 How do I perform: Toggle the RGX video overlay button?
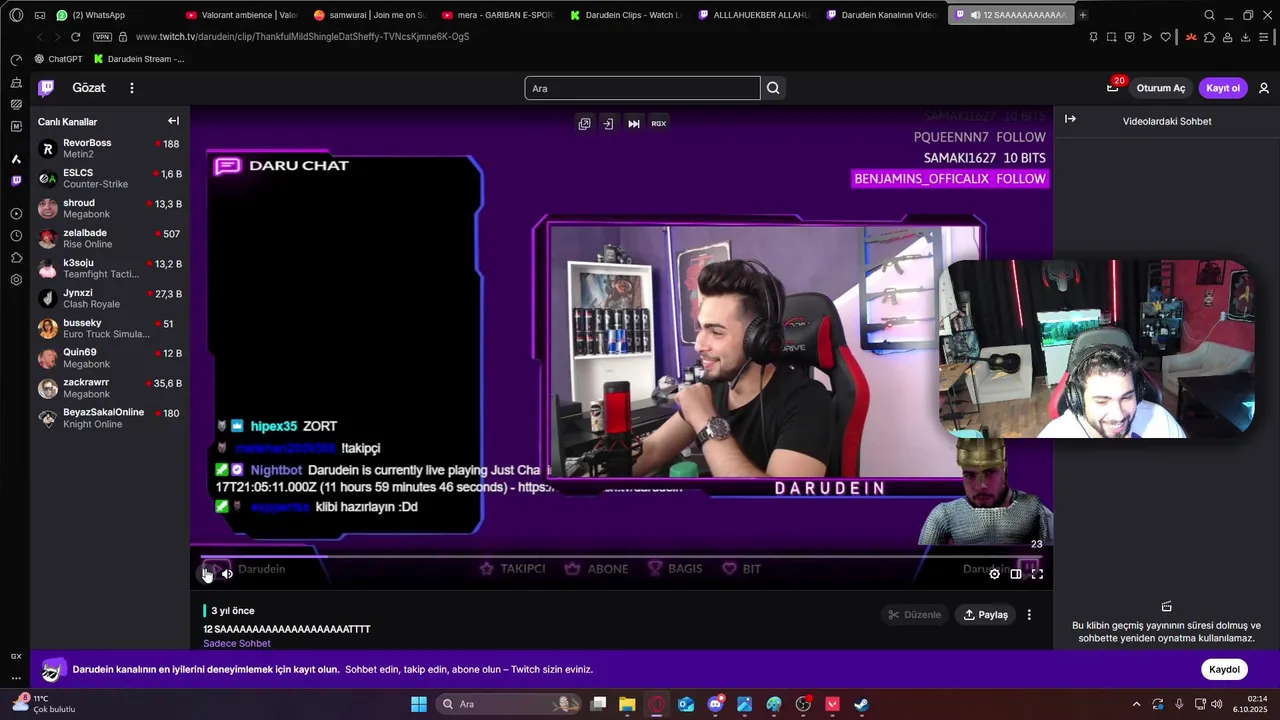(659, 124)
